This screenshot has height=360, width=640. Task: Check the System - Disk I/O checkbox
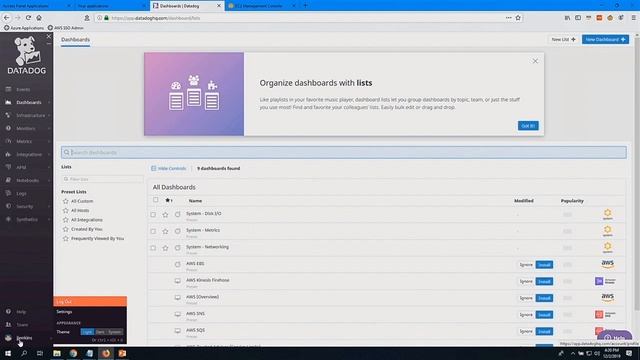point(153,214)
